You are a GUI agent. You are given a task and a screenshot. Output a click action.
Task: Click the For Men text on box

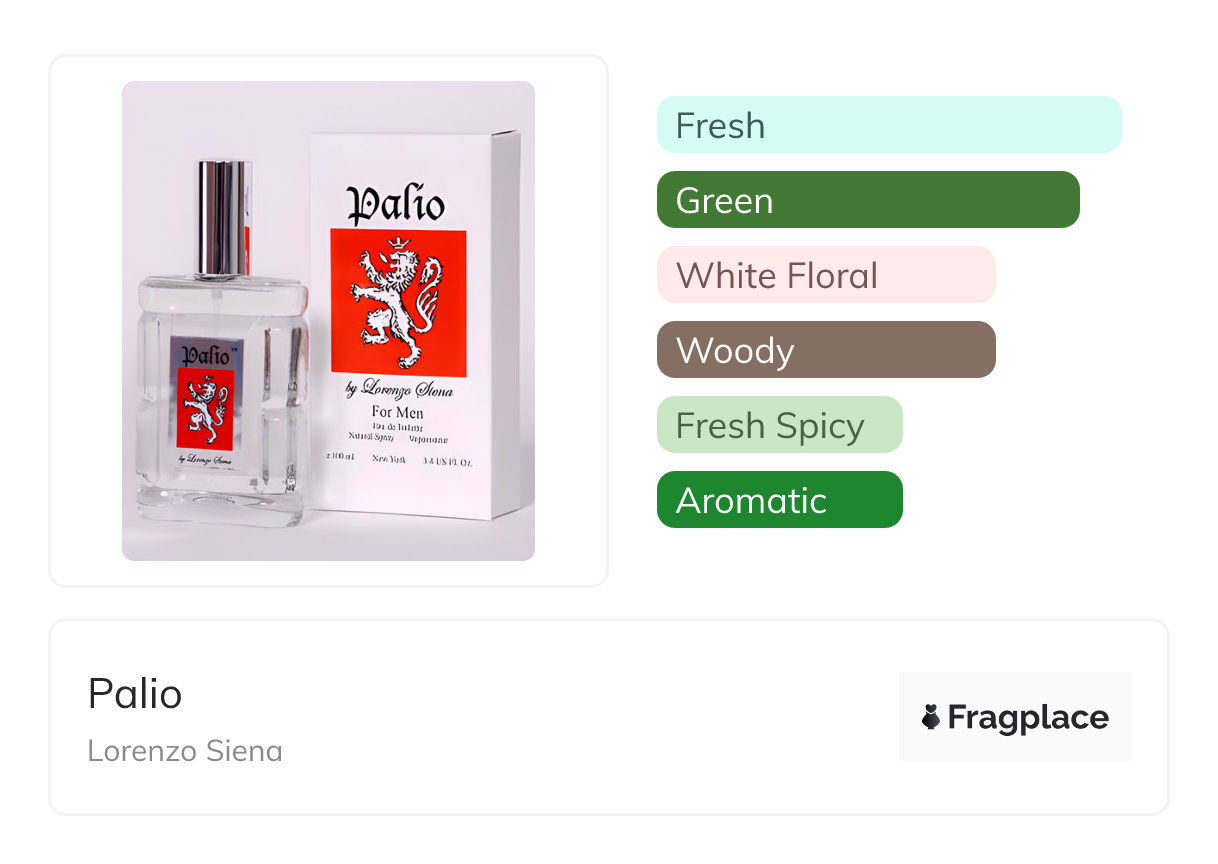(x=397, y=412)
